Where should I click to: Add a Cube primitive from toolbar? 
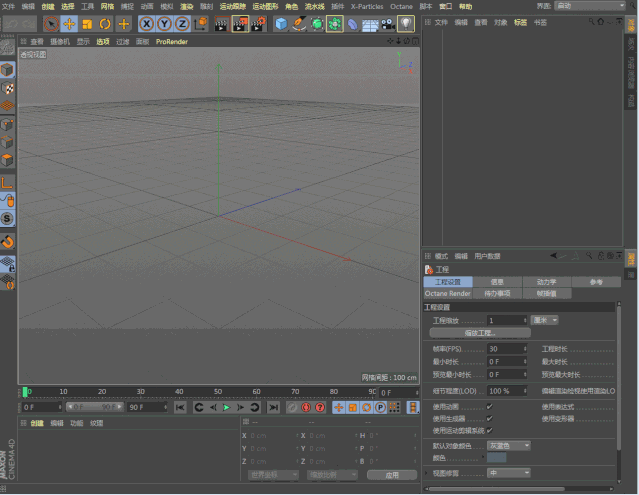point(281,24)
